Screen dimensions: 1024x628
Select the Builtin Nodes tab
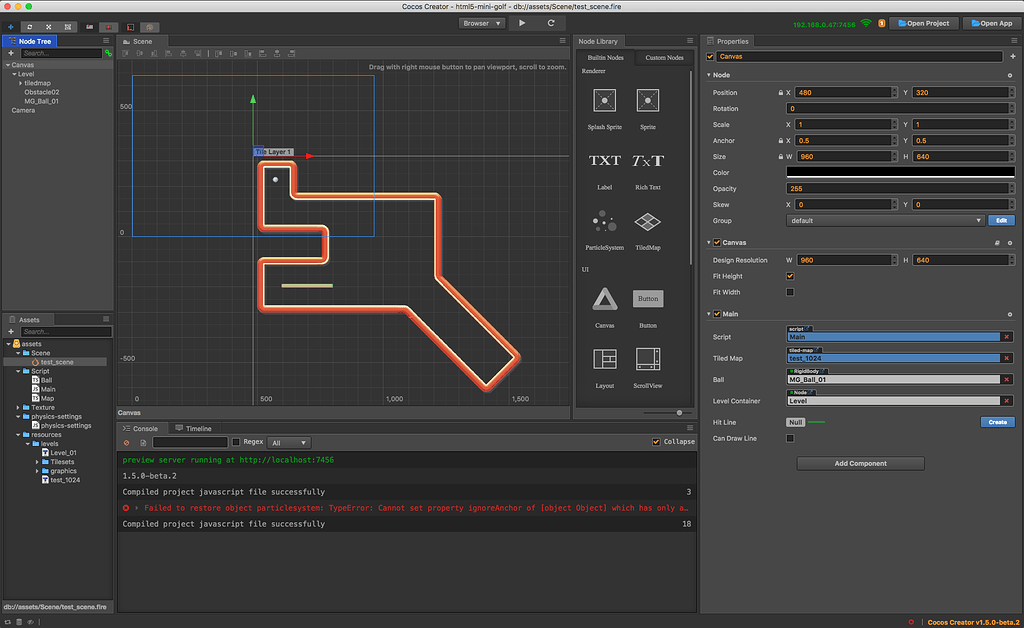[605, 57]
